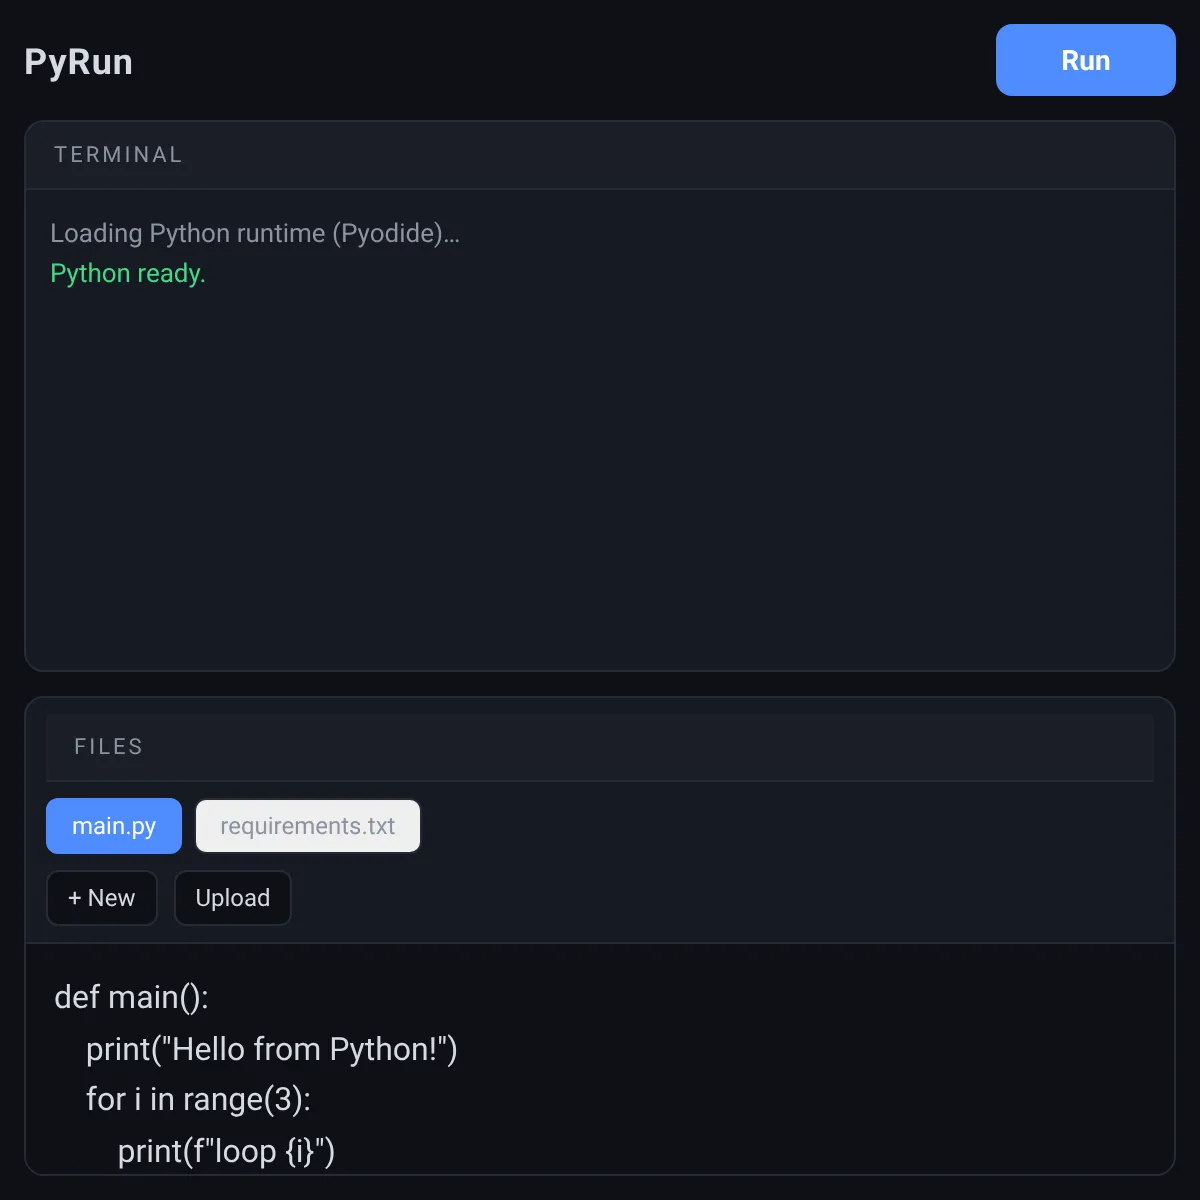The height and width of the screenshot is (1200, 1200).
Task: Focus the empty terminal output area
Action: (600, 470)
